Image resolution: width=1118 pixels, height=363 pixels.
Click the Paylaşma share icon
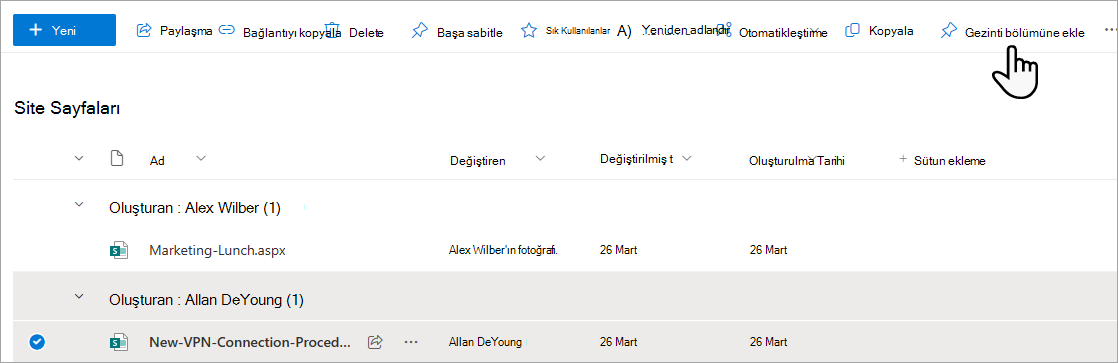tap(144, 31)
